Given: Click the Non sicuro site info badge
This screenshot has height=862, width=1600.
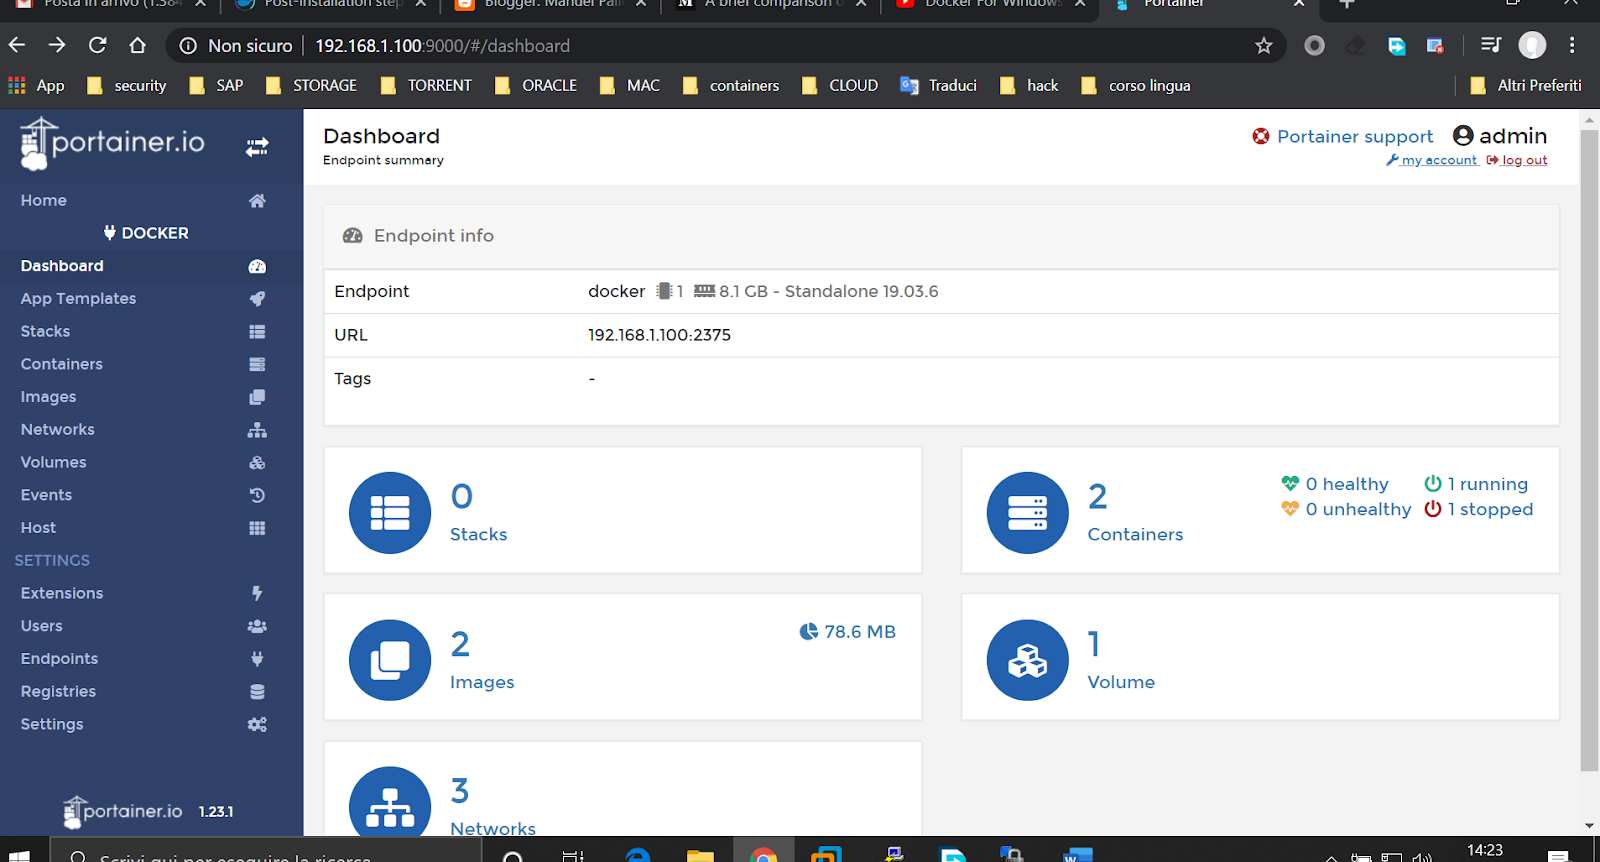Looking at the screenshot, I should 236,46.
